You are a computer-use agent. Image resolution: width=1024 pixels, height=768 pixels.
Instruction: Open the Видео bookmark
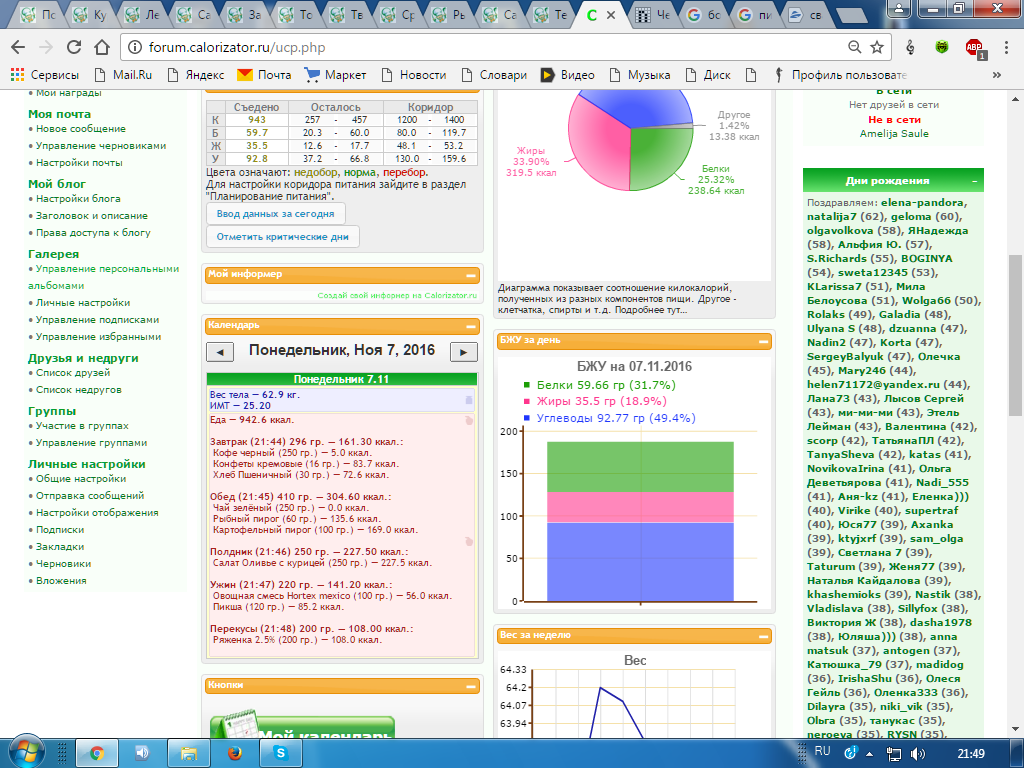pos(568,75)
